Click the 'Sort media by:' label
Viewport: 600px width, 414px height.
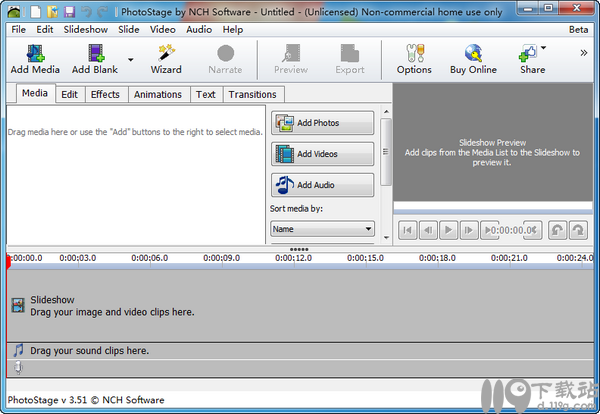coord(296,209)
